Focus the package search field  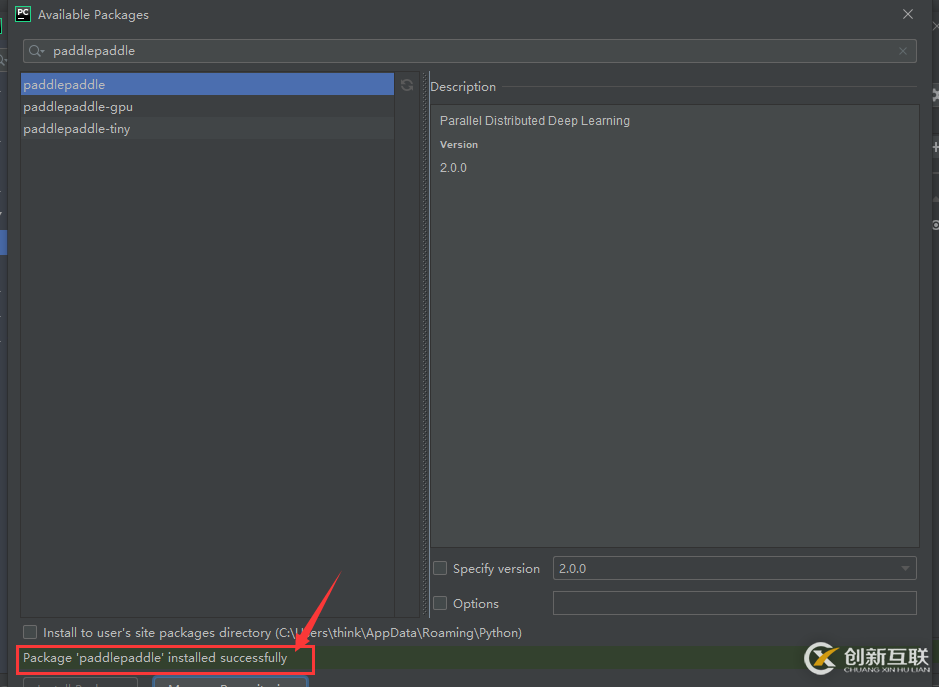pos(470,51)
